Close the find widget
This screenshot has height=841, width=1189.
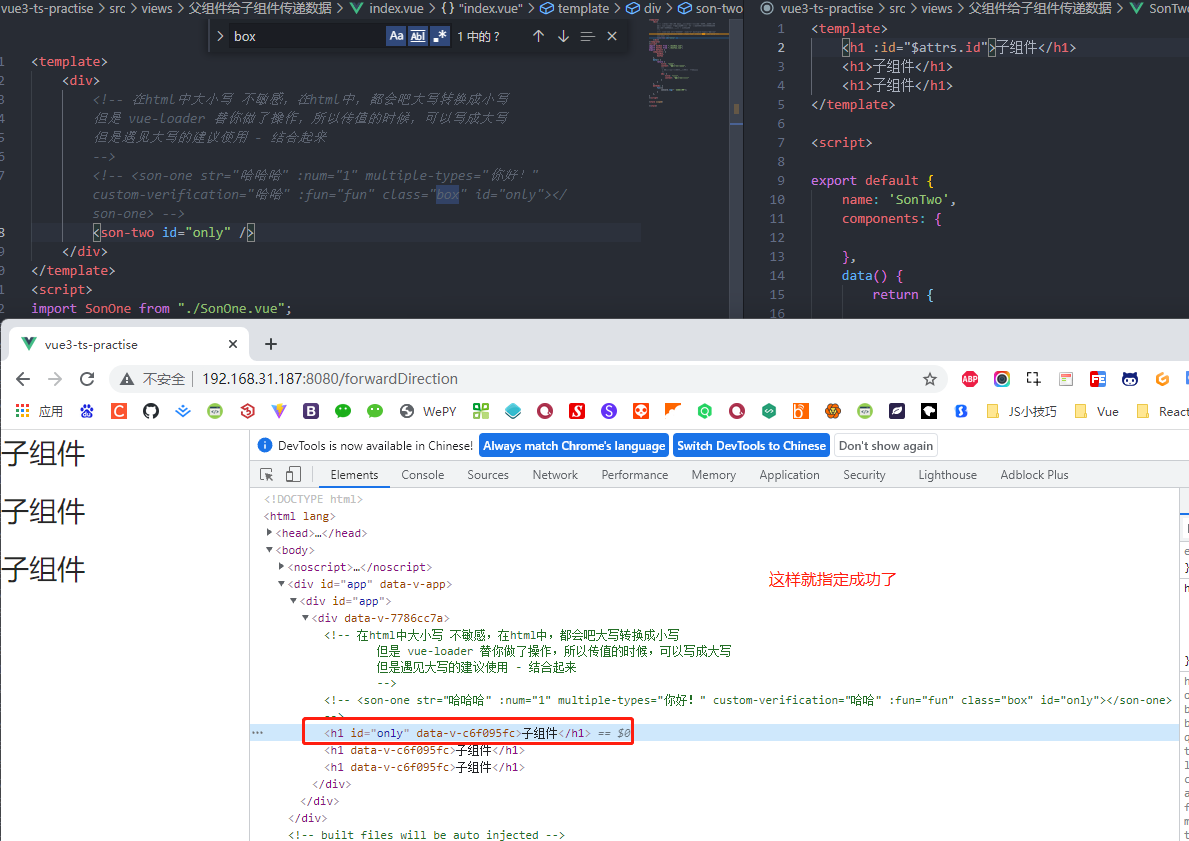[x=612, y=36]
